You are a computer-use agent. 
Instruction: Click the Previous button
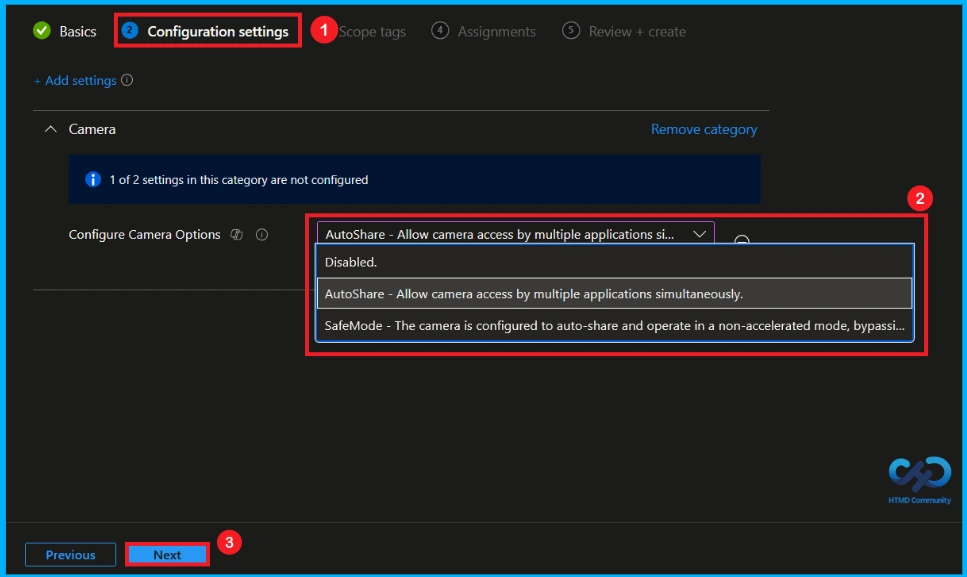pyautogui.click(x=70, y=555)
